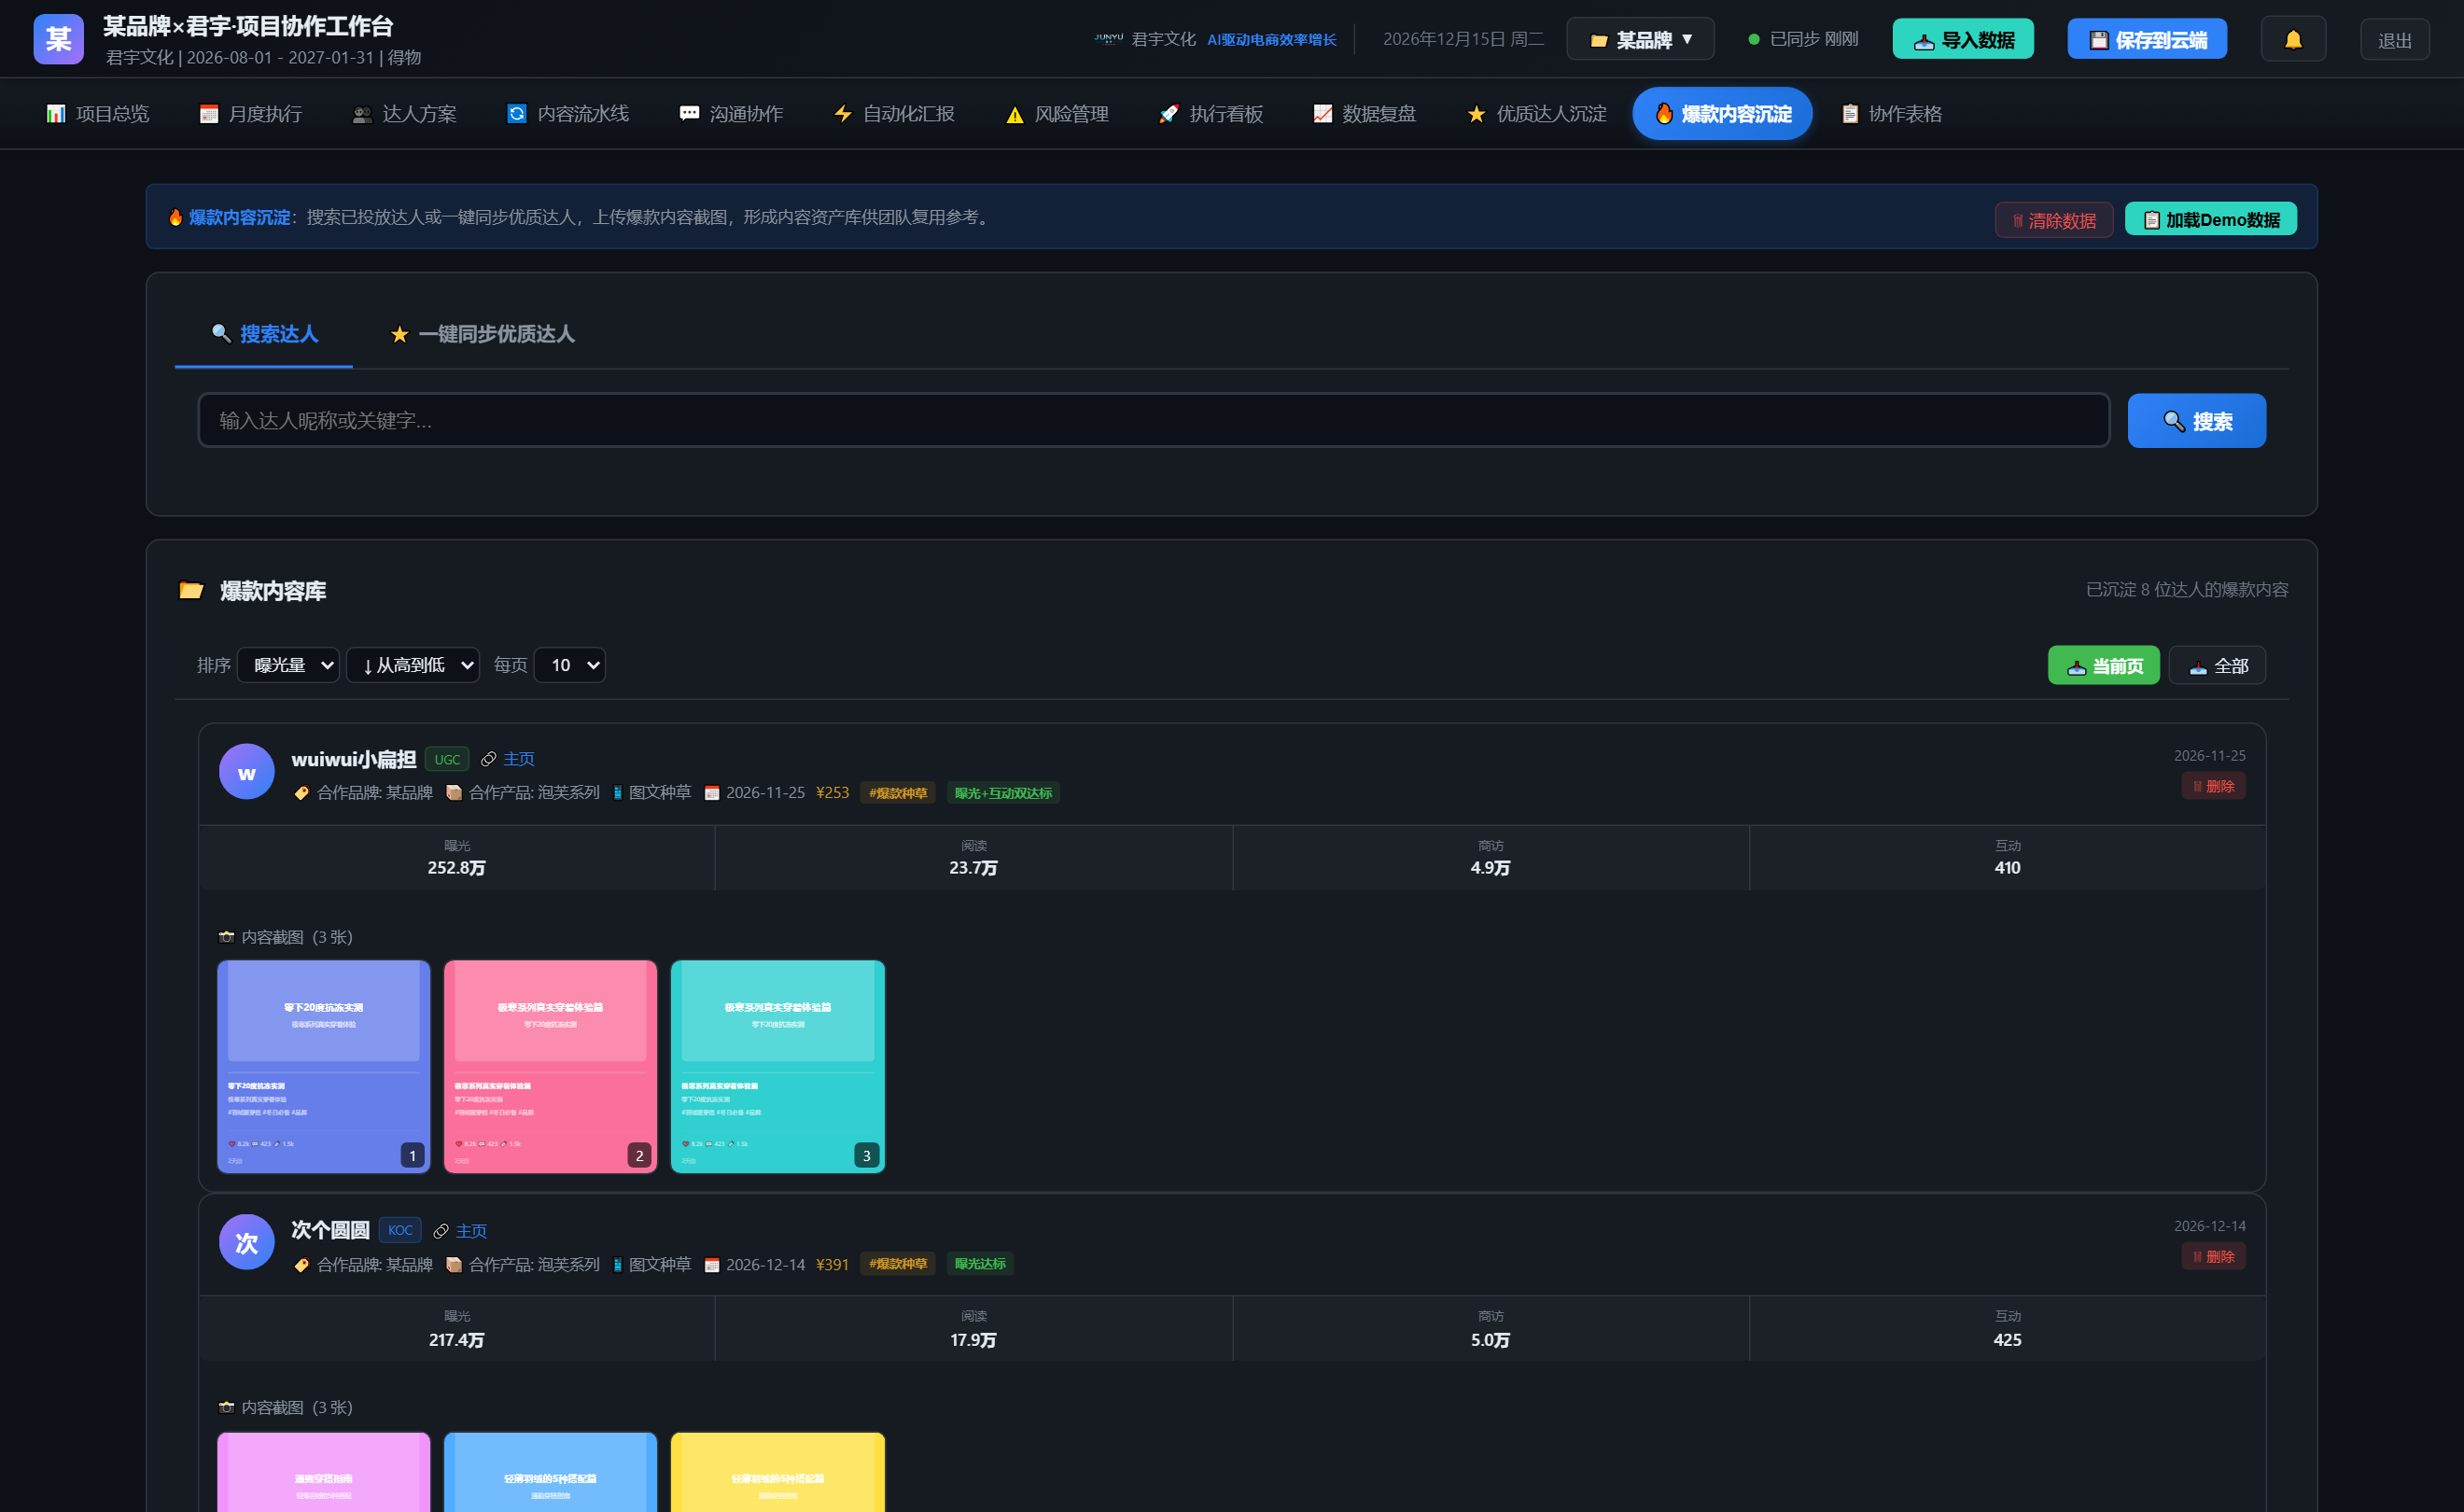Export 当前页 with the green button

(2104, 666)
